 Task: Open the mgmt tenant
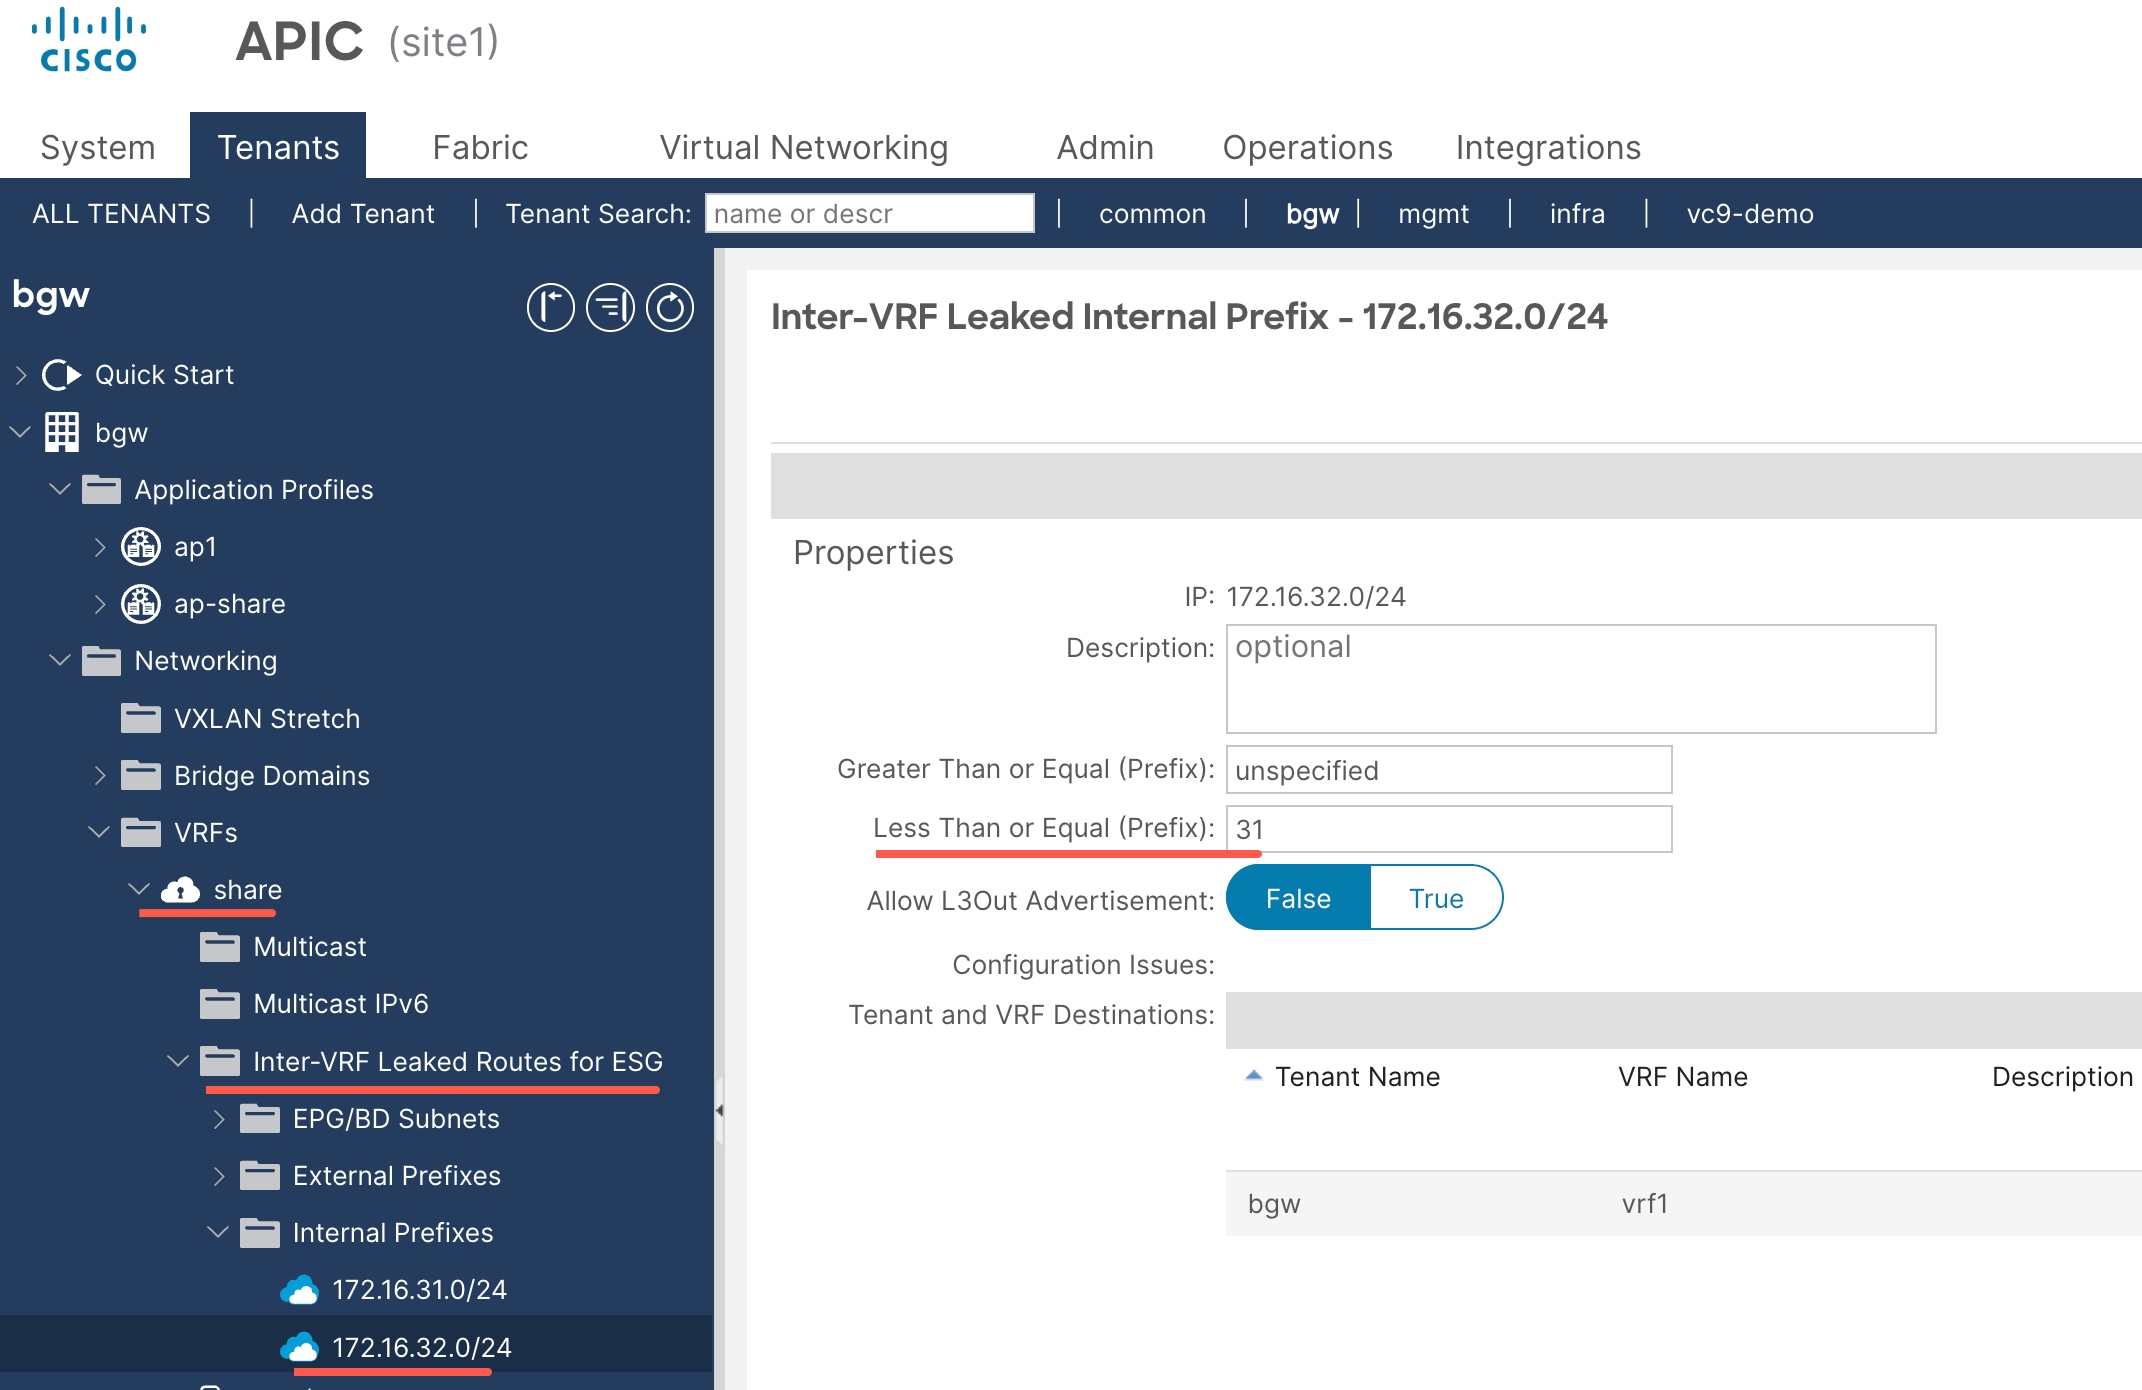tap(1434, 213)
